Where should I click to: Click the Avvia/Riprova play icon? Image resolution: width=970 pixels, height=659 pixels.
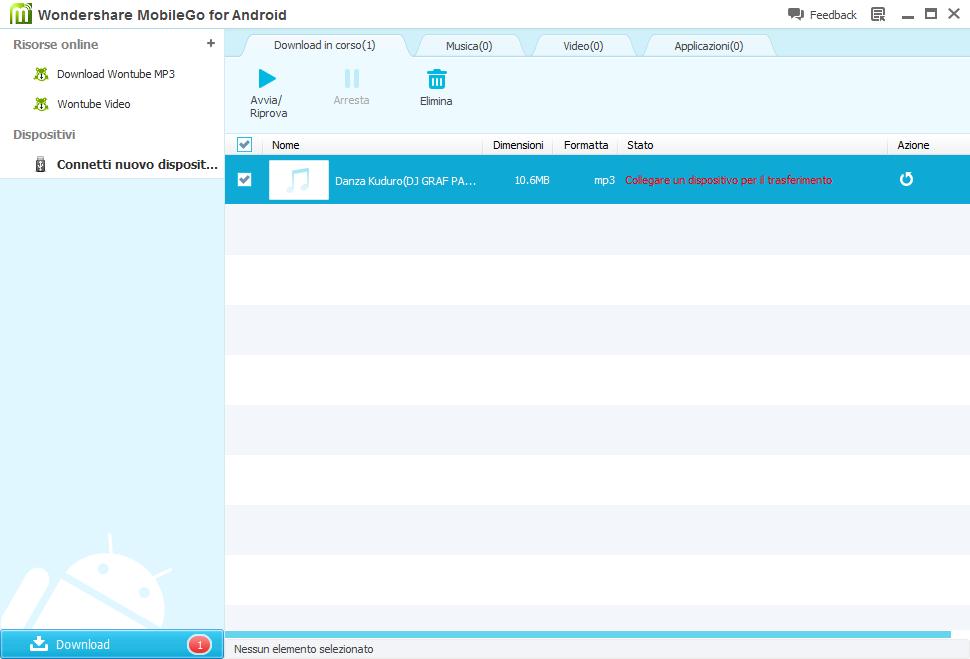pos(267,79)
